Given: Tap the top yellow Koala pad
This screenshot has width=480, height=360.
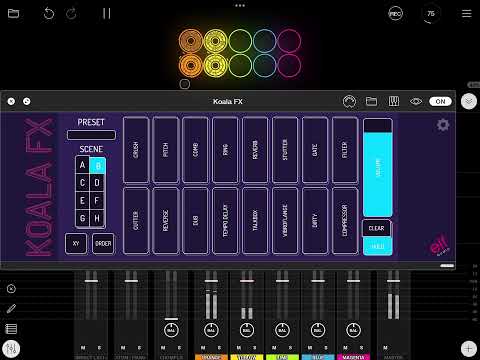Looking at the screenshot, I should point(215,41).
